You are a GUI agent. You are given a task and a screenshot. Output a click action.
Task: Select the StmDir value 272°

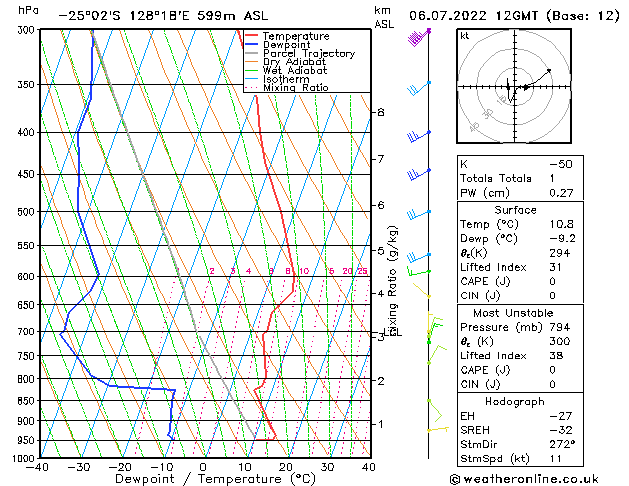point(562,445)
